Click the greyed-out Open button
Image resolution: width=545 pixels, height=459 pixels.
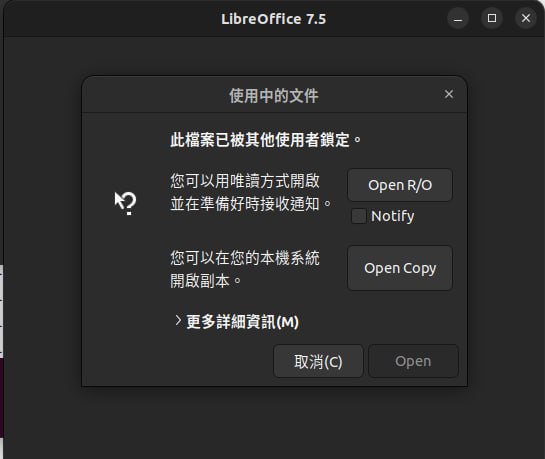pyautogui.click(x=413, y=361)
